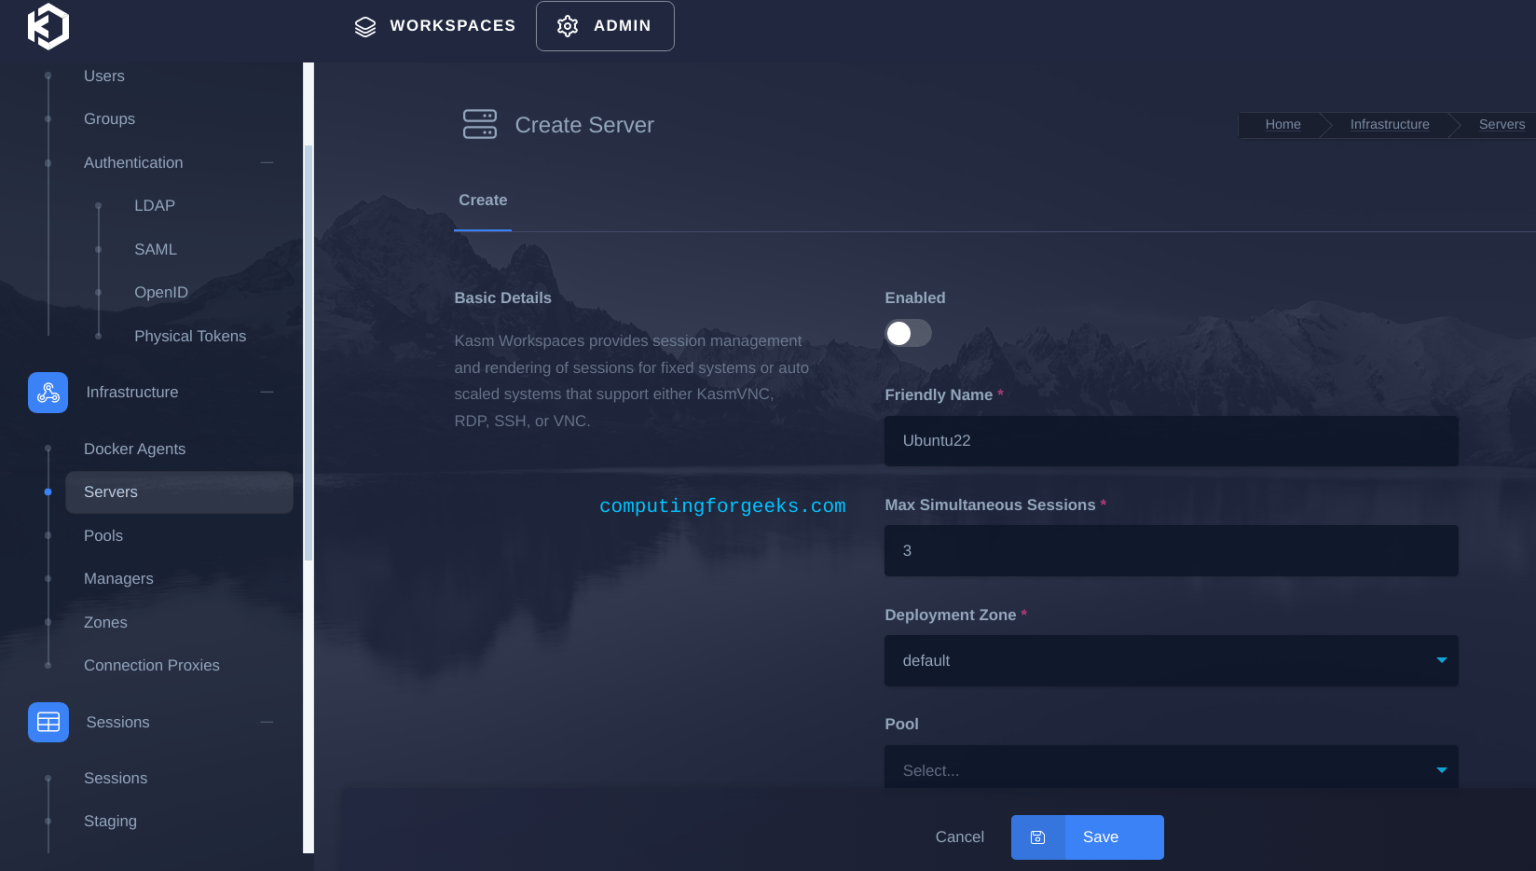Click inside the Friendly Name field
The width and height of the screenshot is (1536, 871).
(1170, 441)
